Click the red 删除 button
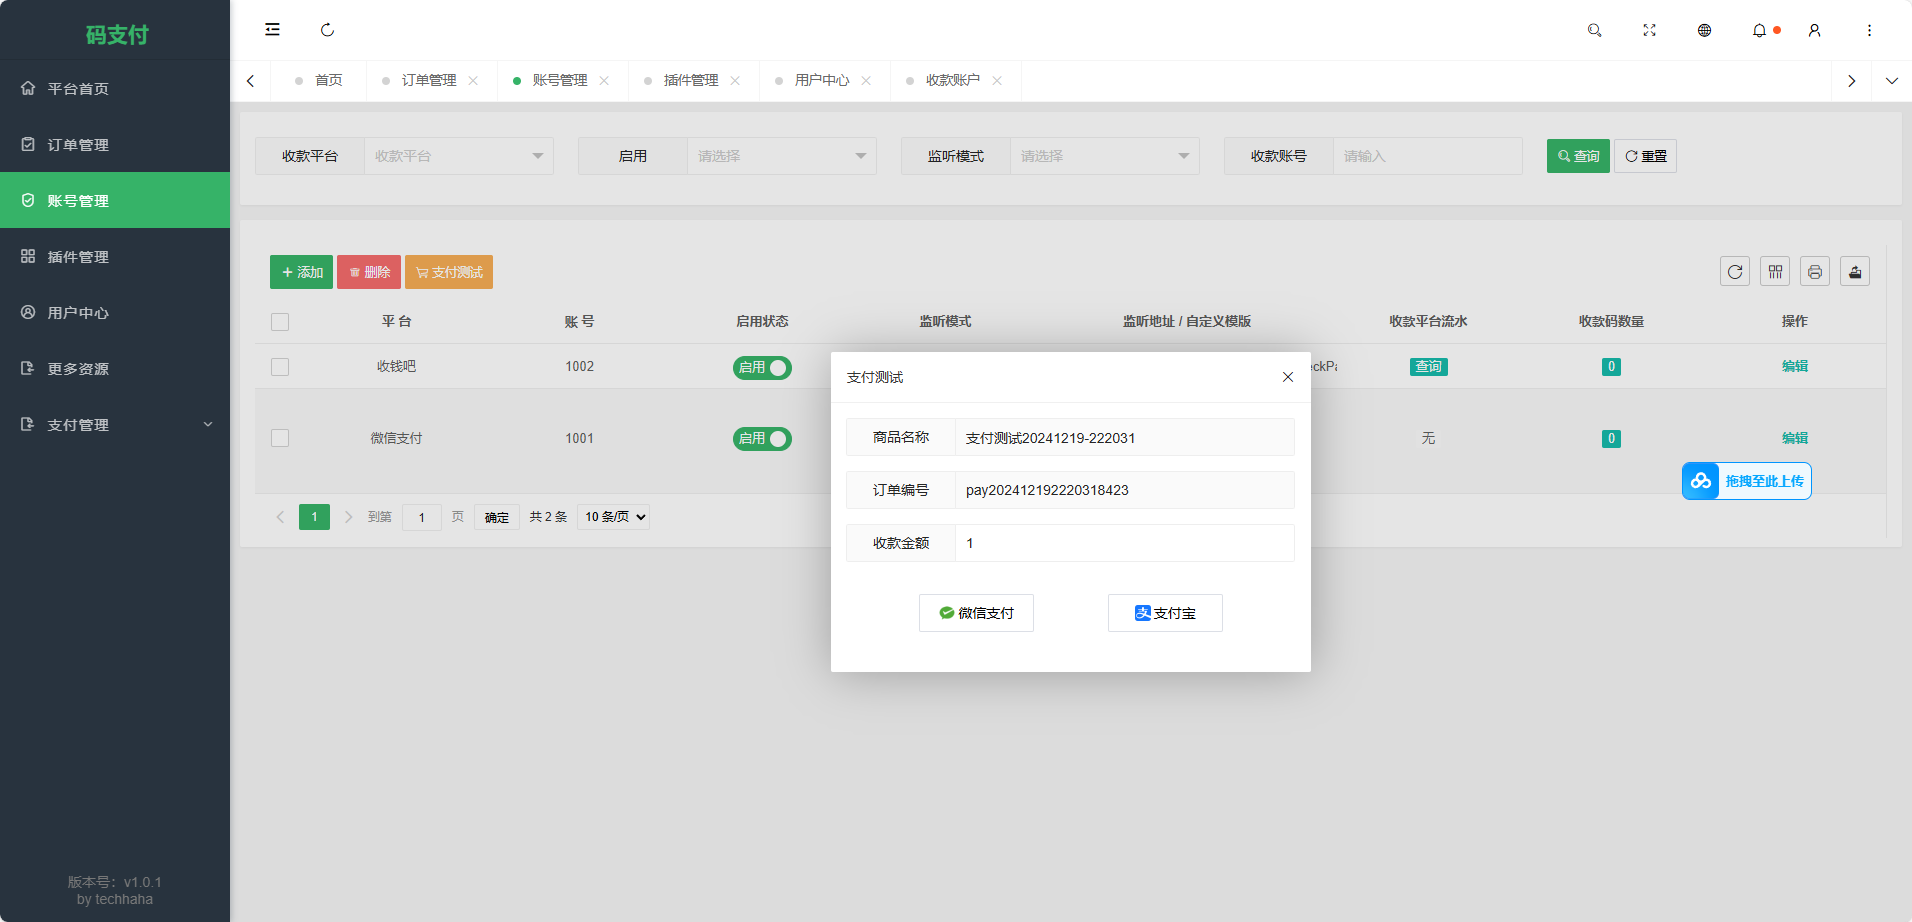The image size is (1912, 922). tap(369, 272)
